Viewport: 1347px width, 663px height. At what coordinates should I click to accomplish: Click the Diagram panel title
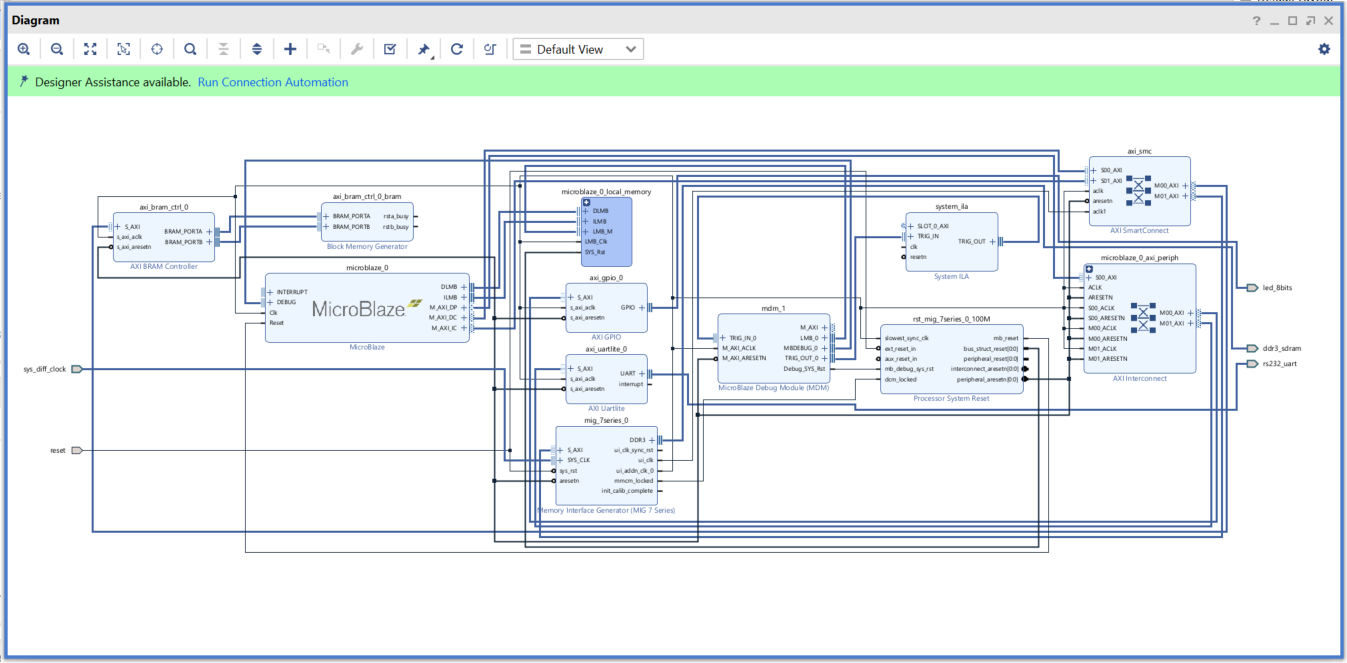point(35,20)
